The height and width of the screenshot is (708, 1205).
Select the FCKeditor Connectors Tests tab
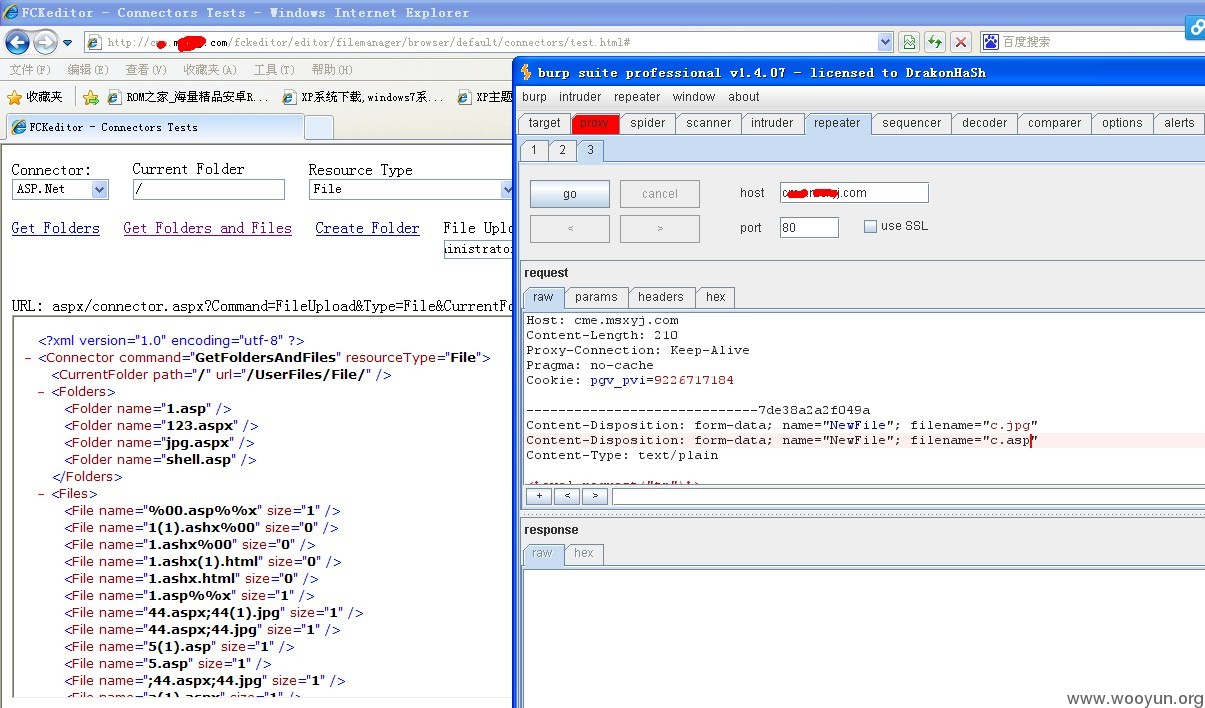tap(154, 127)
